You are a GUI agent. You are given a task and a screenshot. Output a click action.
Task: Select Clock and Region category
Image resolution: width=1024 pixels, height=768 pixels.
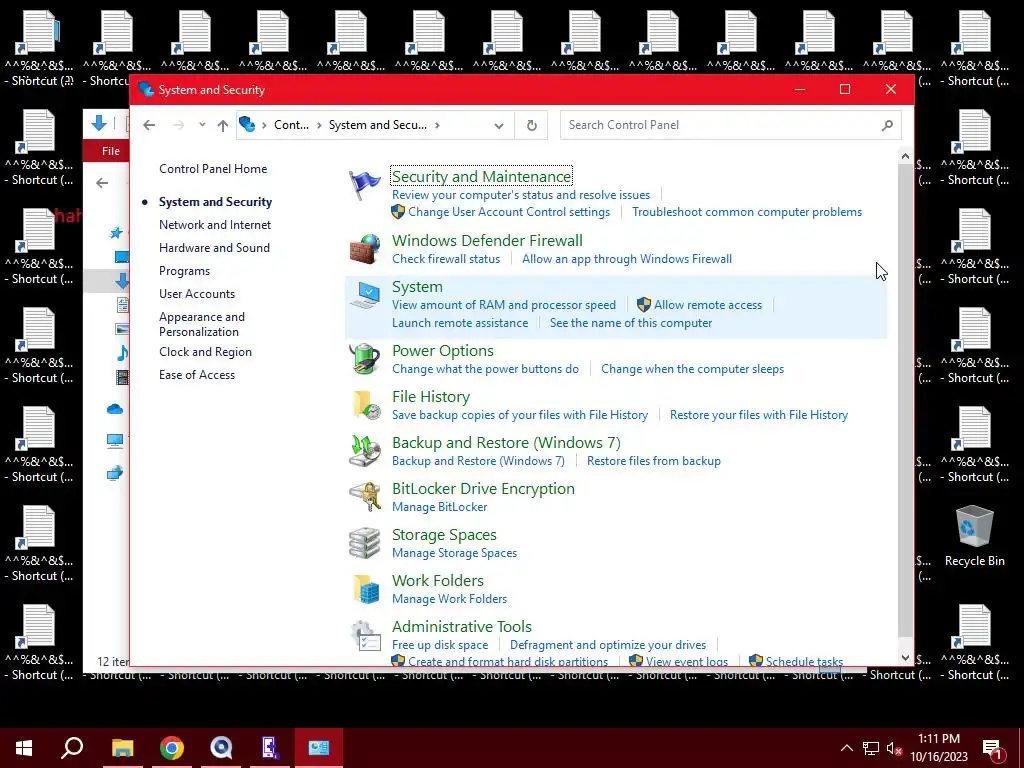pyautogui.click(x=205, y=352)
